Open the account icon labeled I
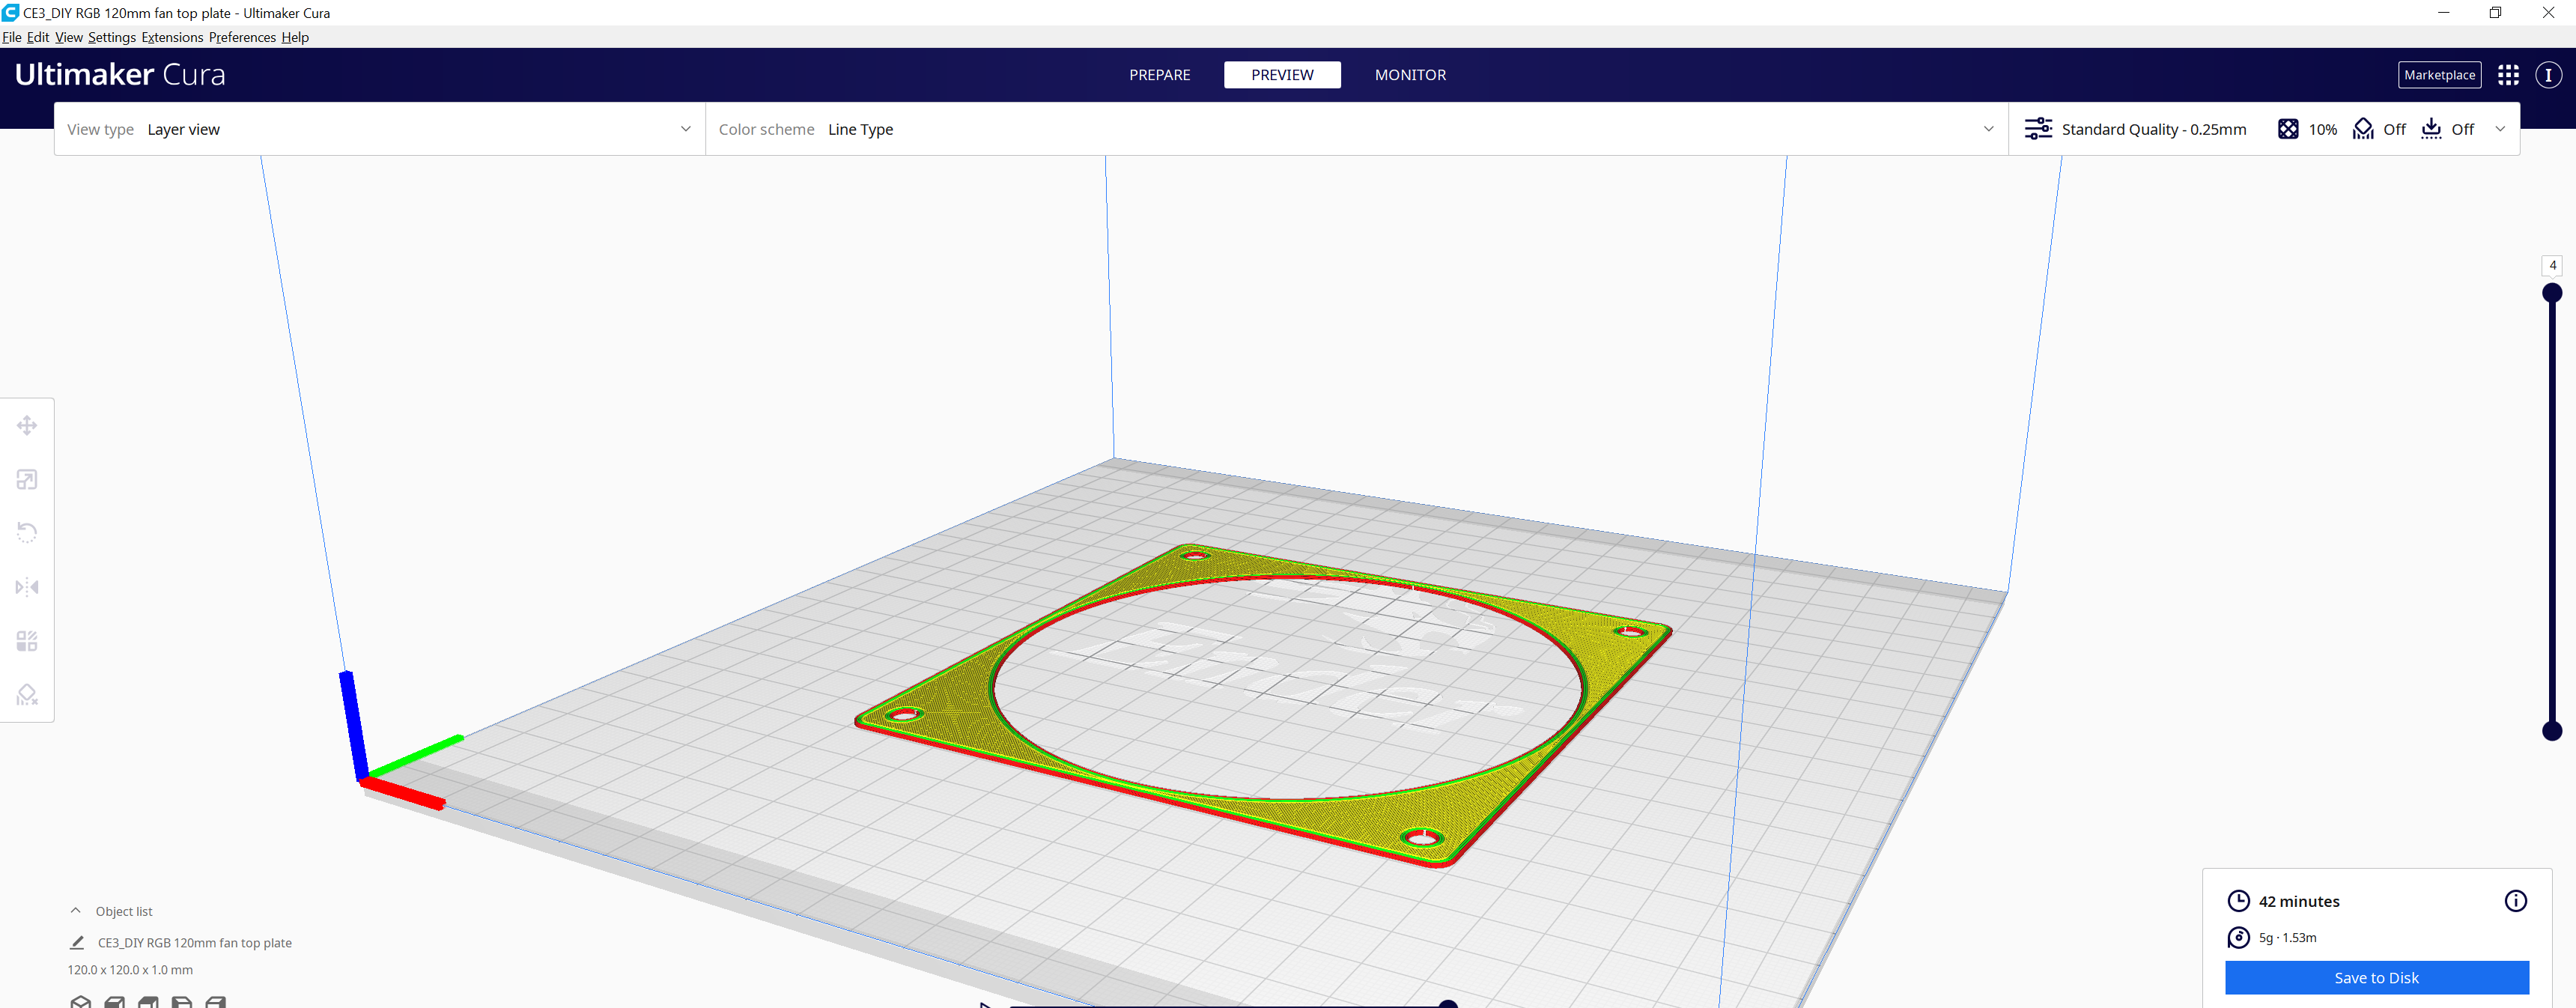Viewport: 2576px width, 1008px height. coord(2548,75)
